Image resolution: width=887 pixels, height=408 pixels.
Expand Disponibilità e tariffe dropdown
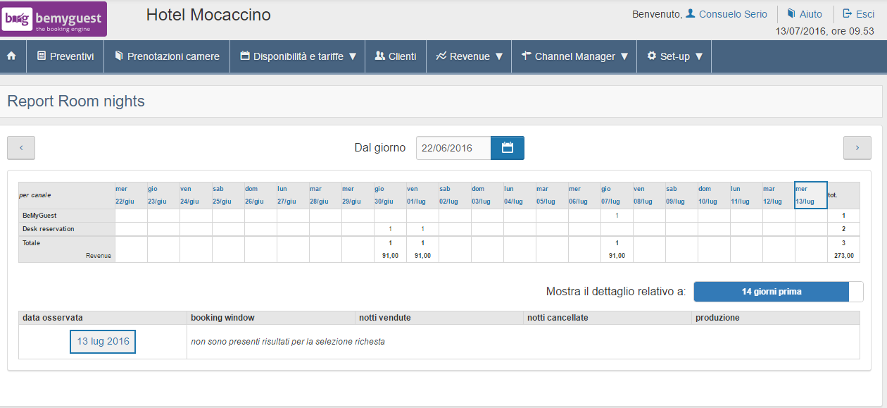pyautogui.click(x=298, y=57)
